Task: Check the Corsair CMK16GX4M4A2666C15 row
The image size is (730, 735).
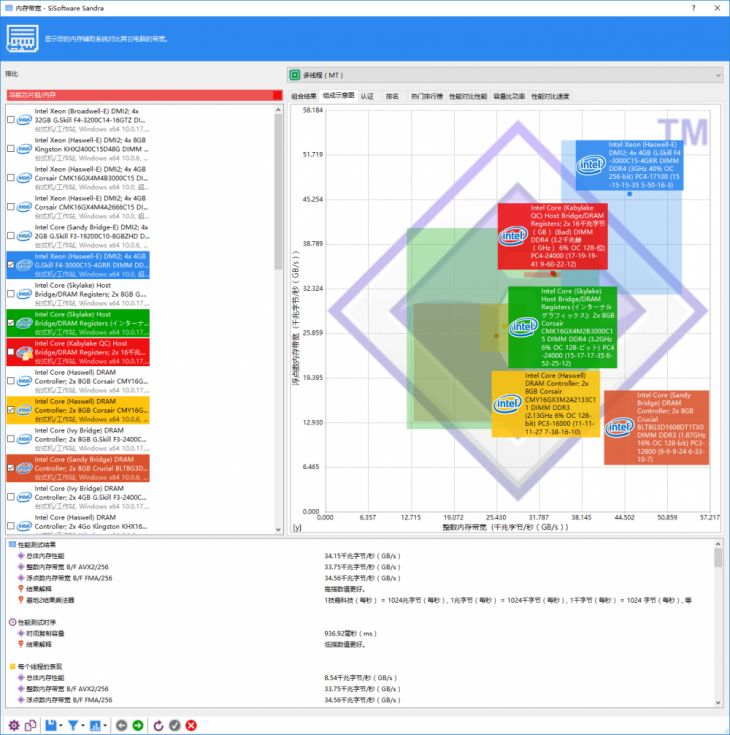Action: (x=11, y=207)
